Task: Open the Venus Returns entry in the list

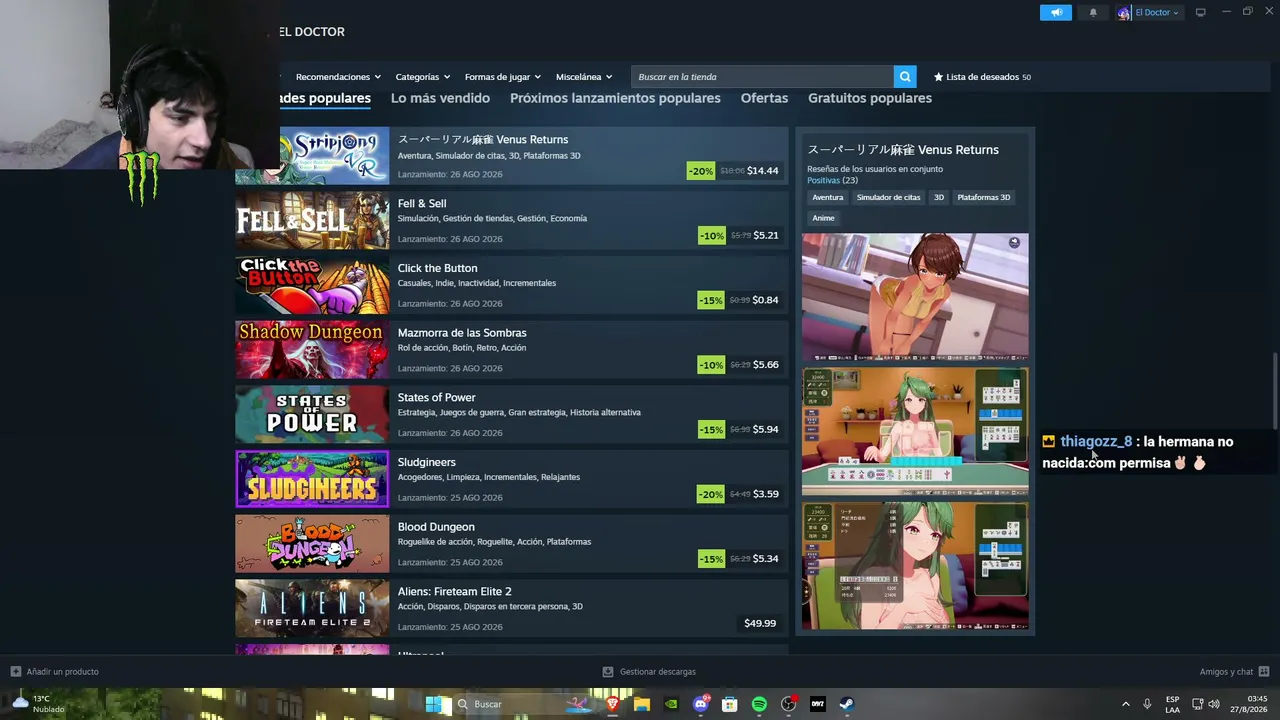Action: click(x=512, y=156)
